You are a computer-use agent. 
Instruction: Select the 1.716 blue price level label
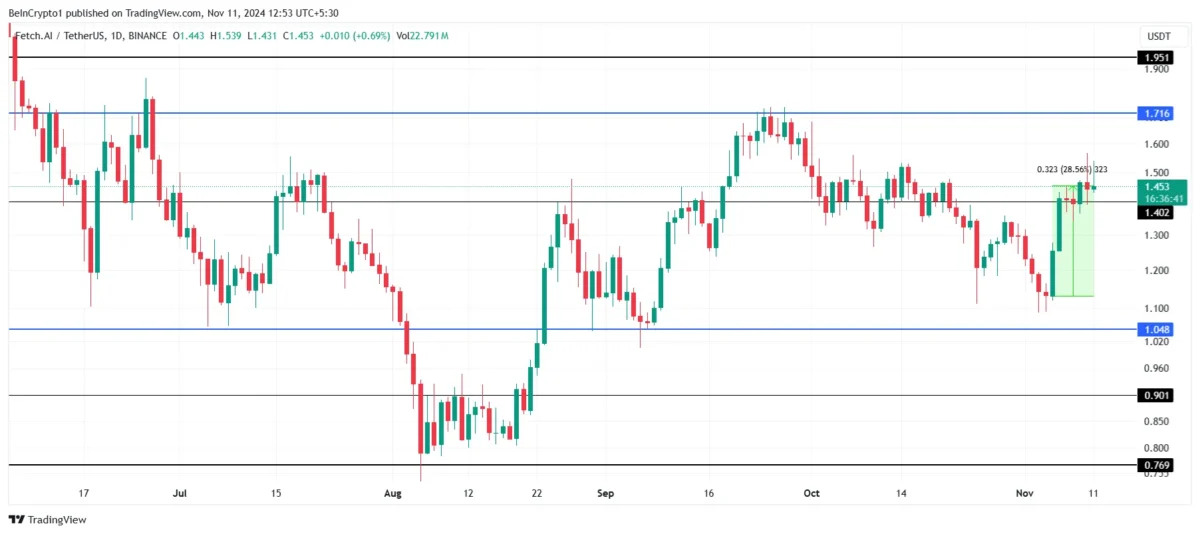click(1156, 114)
